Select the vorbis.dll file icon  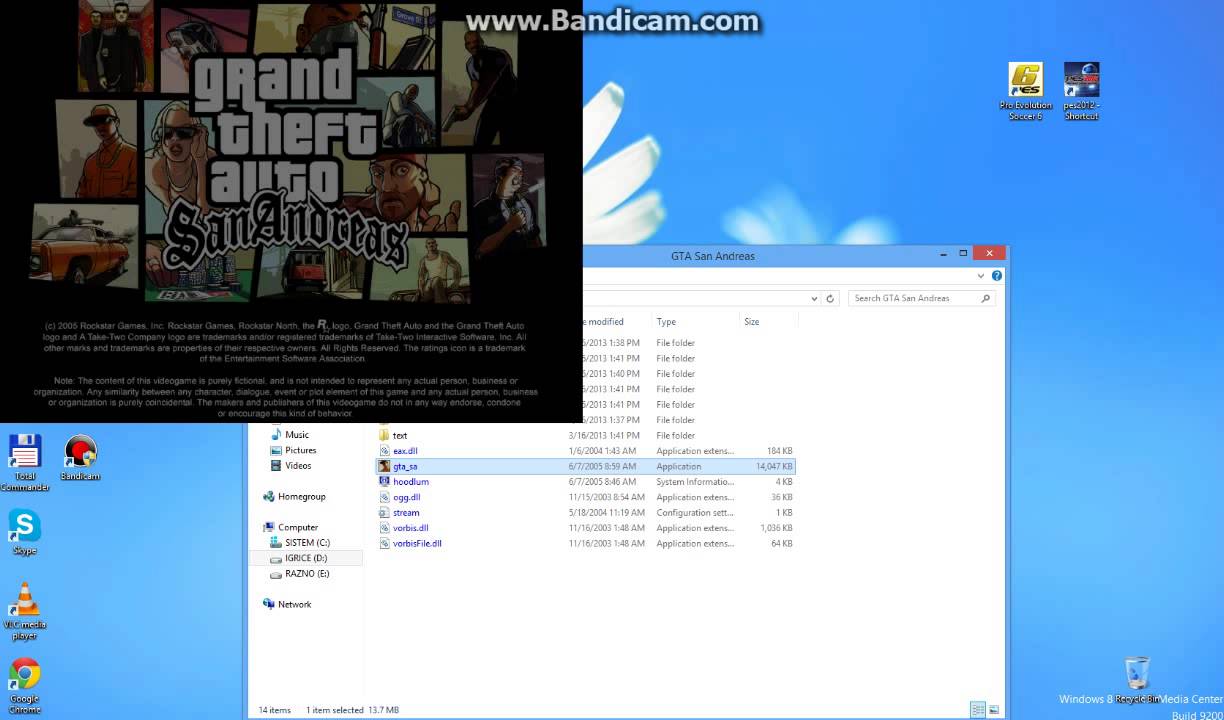384,528
